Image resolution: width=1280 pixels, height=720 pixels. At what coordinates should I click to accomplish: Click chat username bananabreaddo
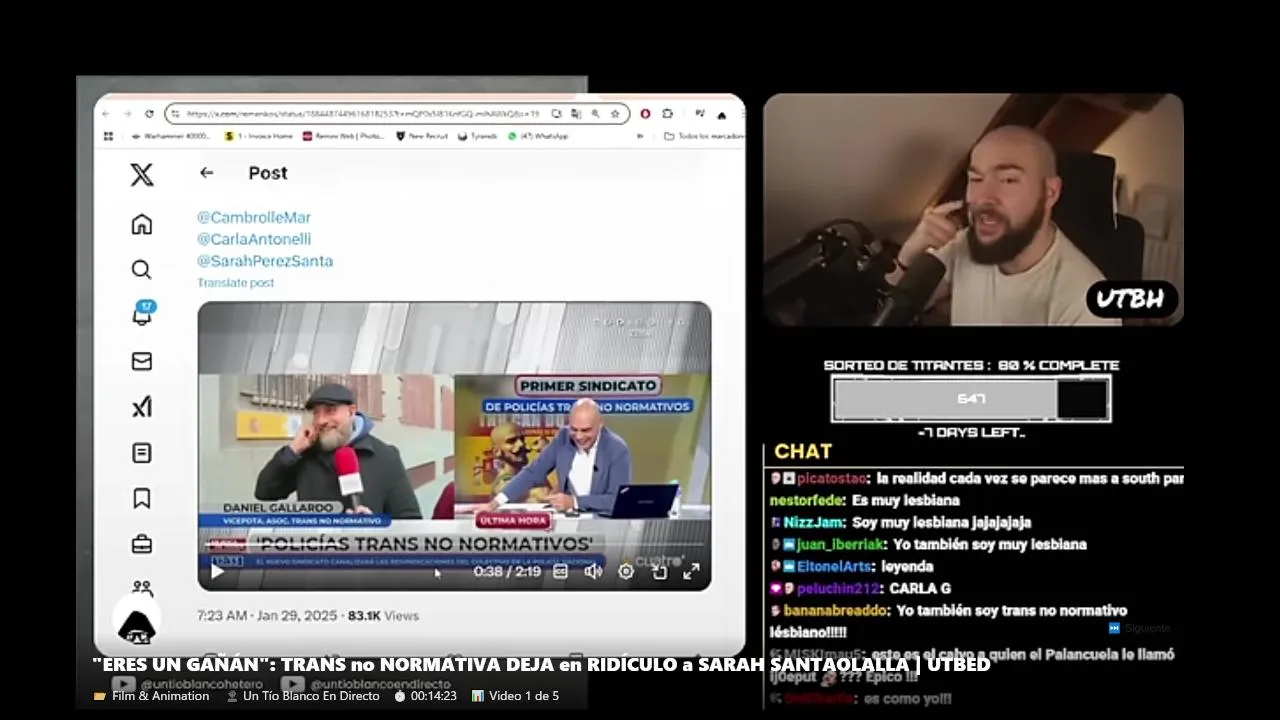click(835, 611)
